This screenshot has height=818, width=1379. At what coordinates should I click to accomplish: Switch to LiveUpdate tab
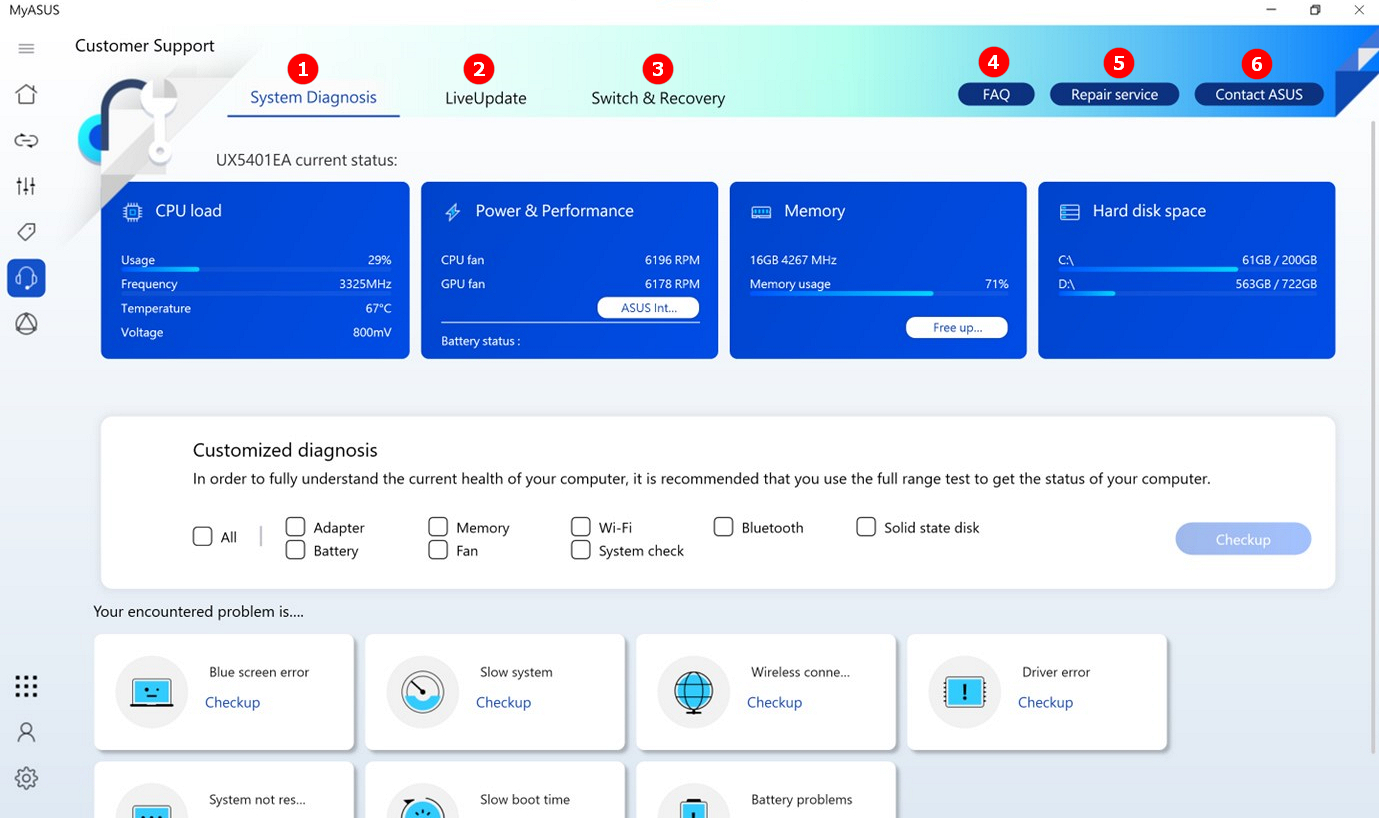click(x=486, y=98)
